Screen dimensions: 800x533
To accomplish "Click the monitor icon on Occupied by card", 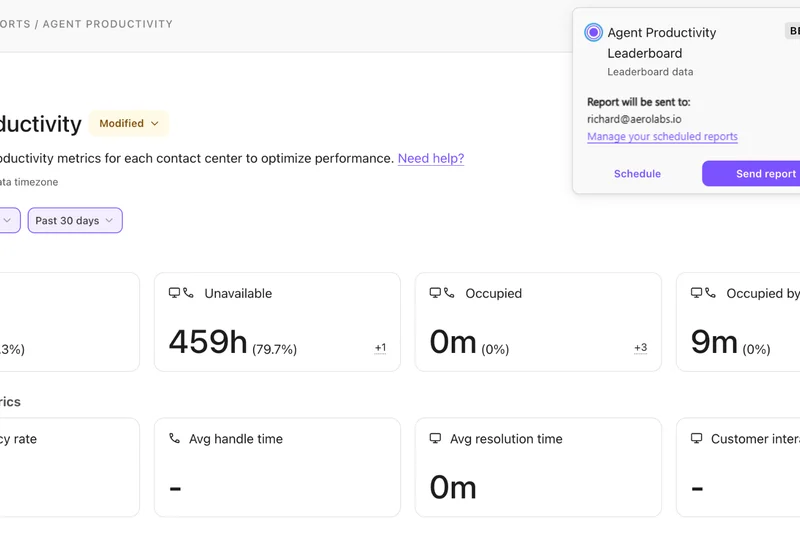I will click(697, 293).
